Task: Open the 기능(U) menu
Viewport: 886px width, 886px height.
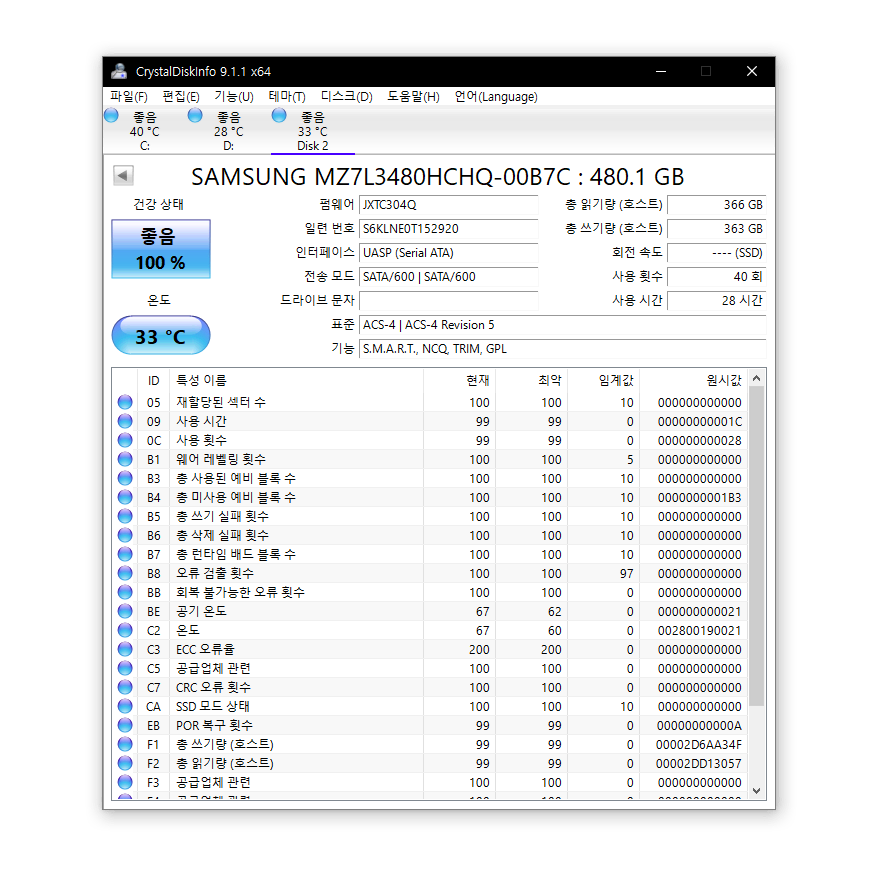Action: pyautogui.click(x=234, y=97)
